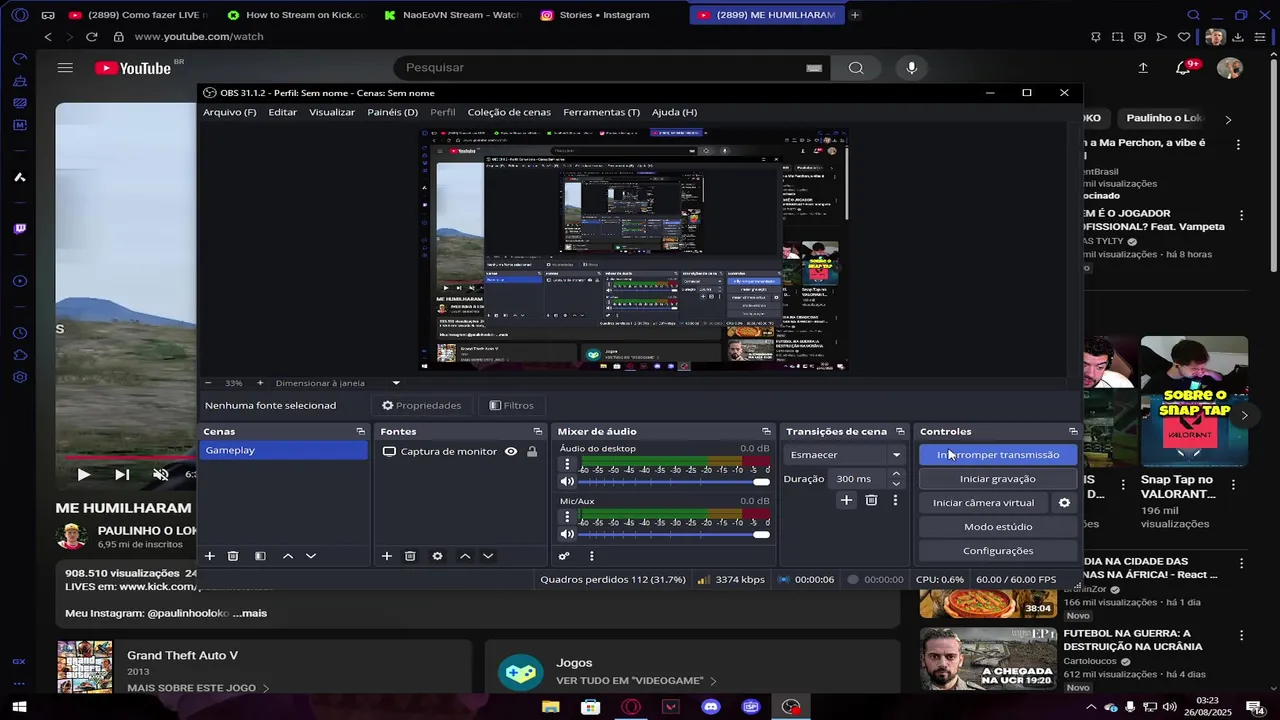Open options for Futebol na Guerra video

[x=1241, y=636]
